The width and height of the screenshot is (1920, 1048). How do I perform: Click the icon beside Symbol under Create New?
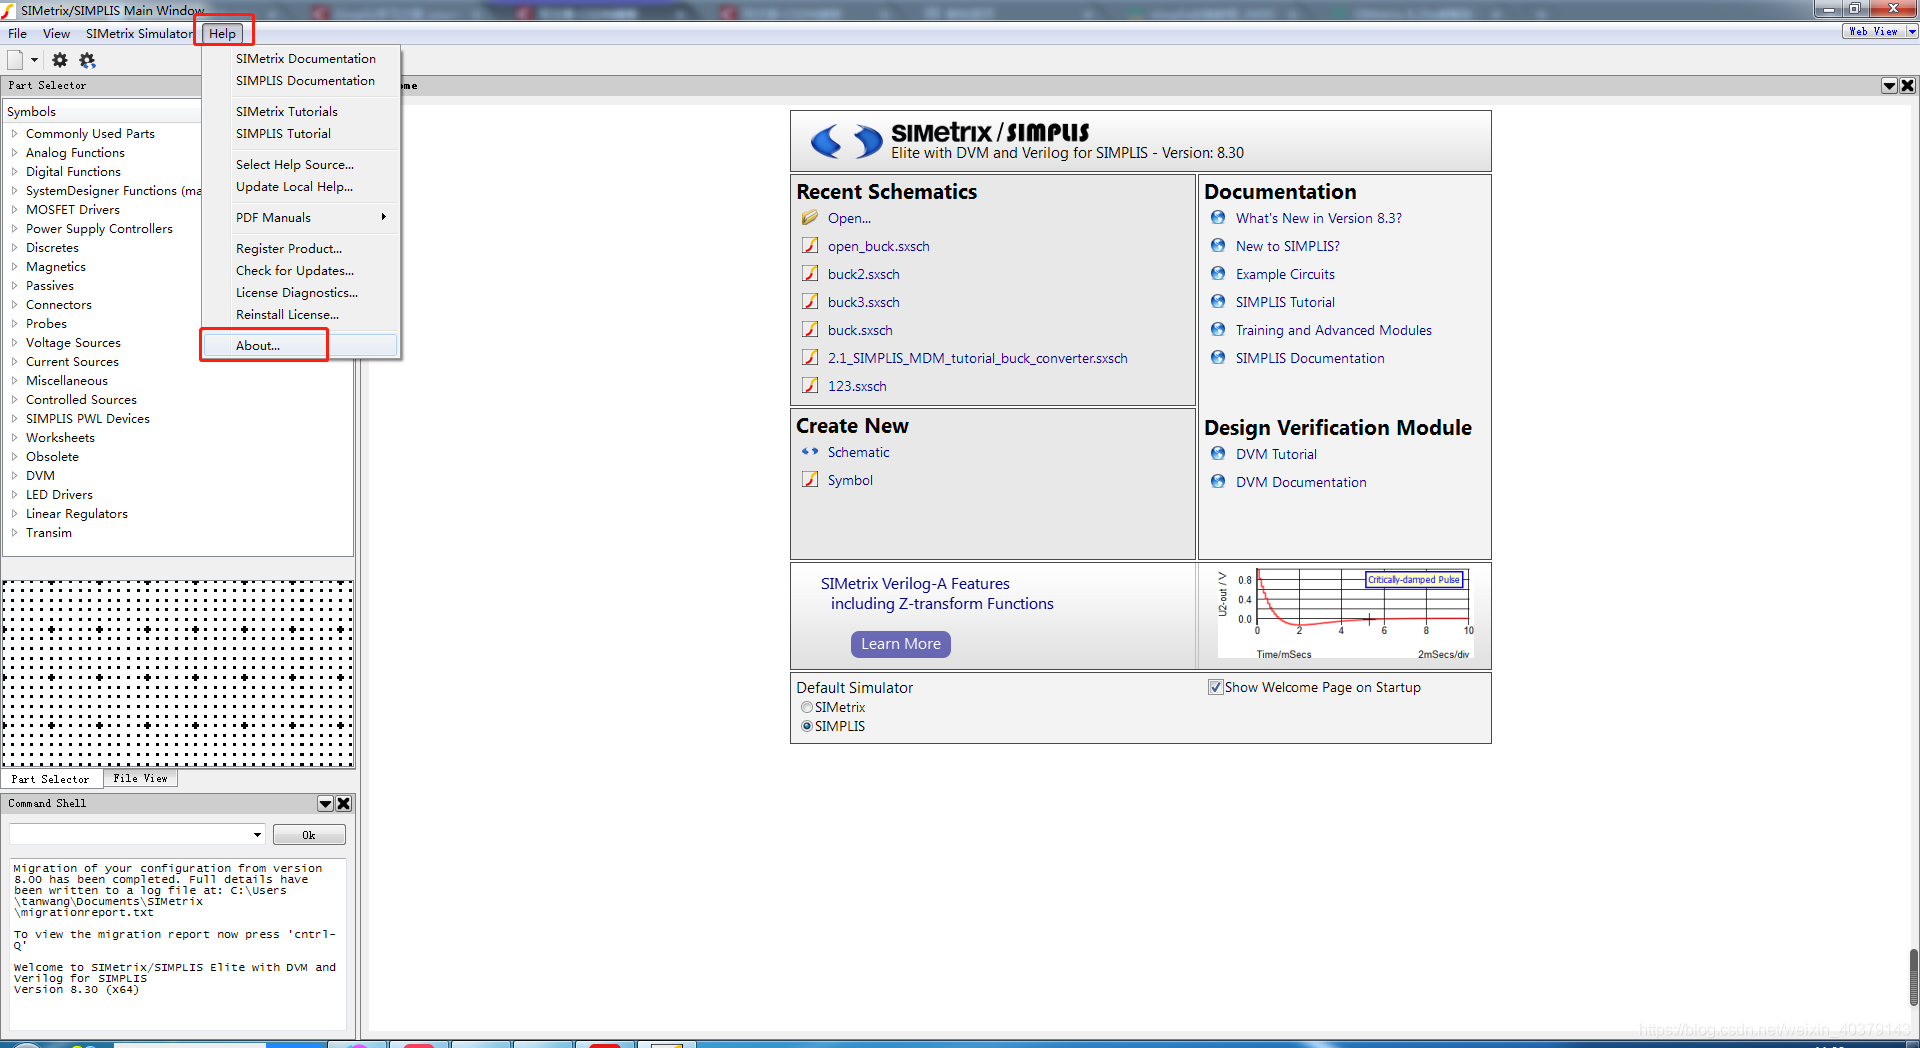[x=810, y=480]
